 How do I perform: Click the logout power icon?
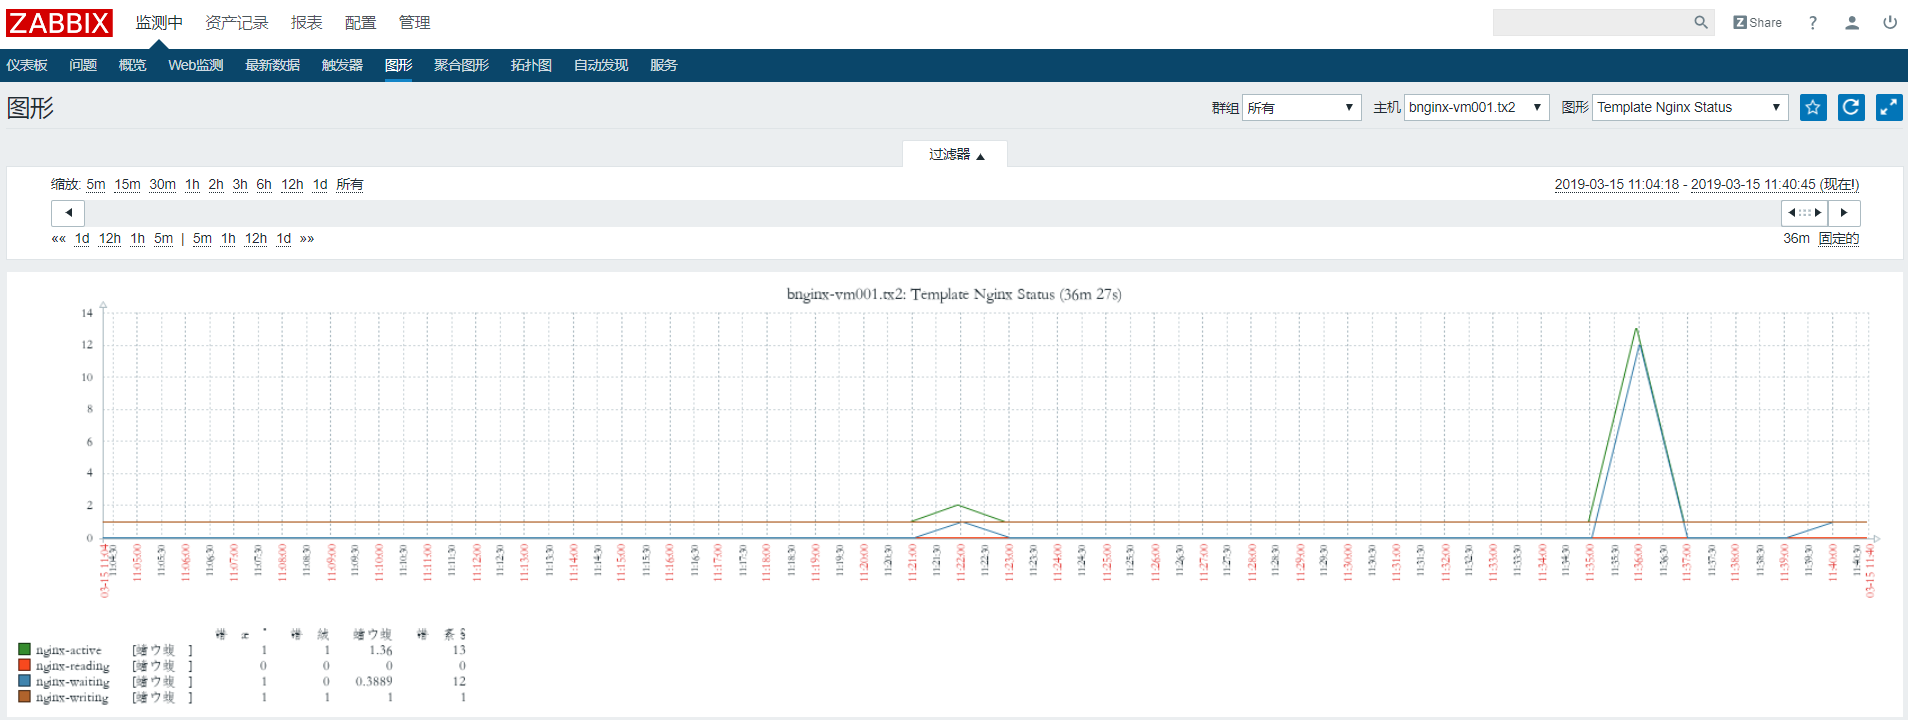pyautogui.click(x=1890, y=22)
